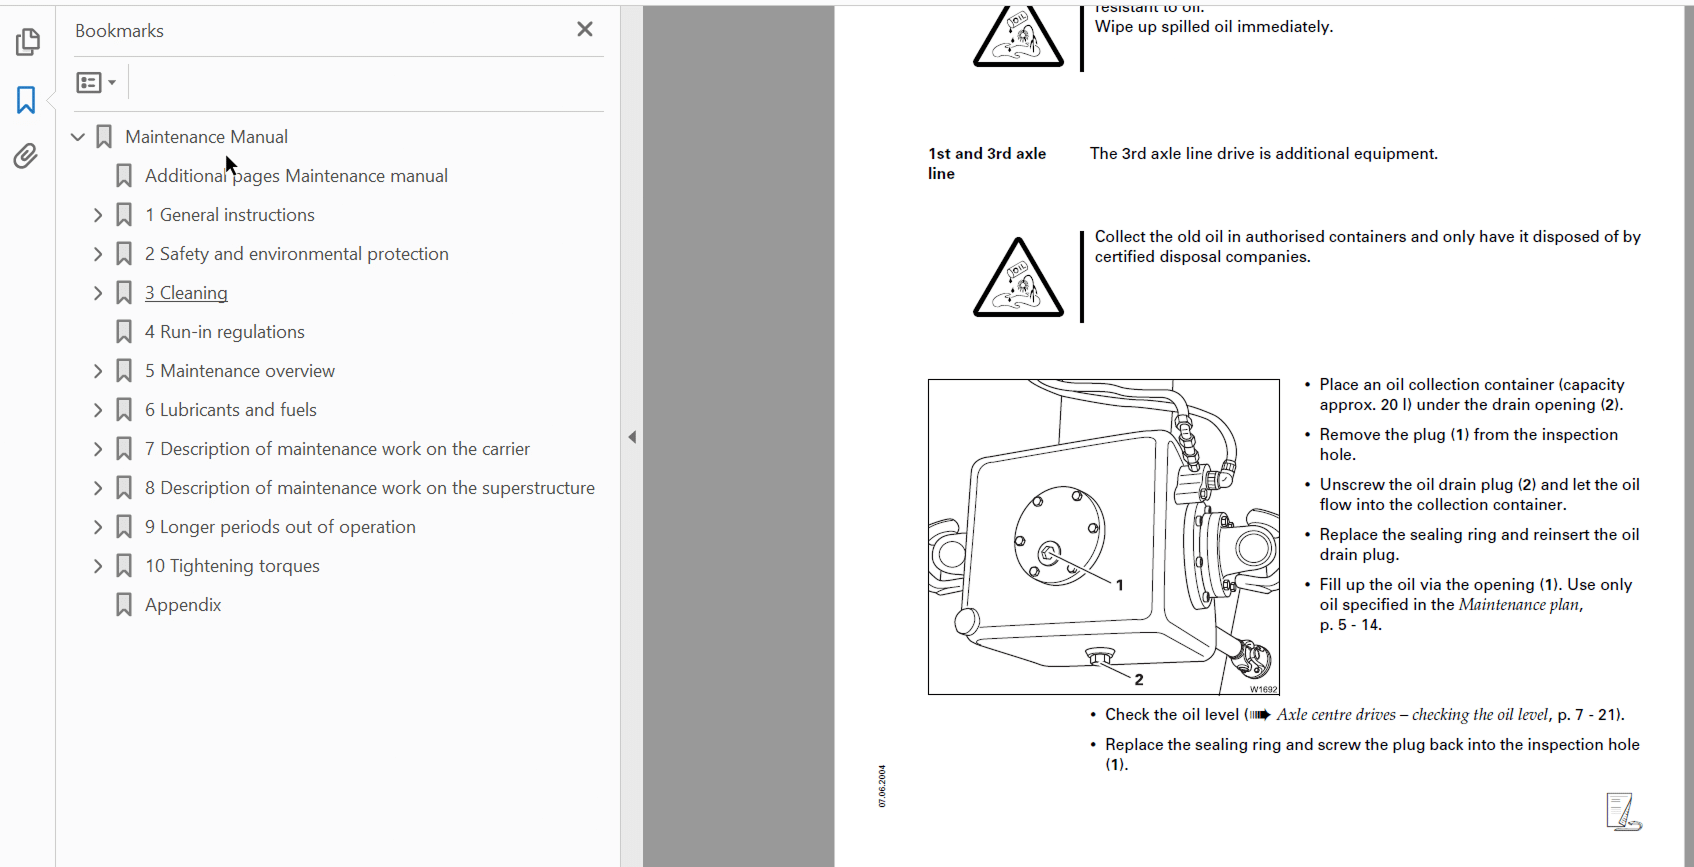Screen dimensions: 1694x867
Task: Click bookmark icon beside Maintenance Manual
Action: [x=104, y=137]
